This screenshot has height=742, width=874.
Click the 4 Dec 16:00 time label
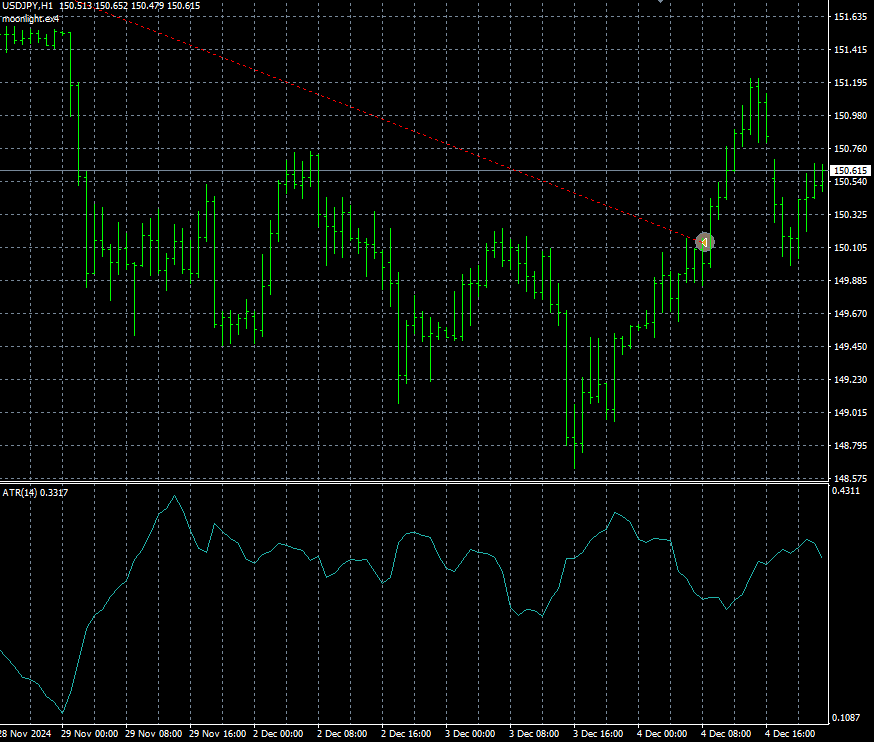pos(790,734)
